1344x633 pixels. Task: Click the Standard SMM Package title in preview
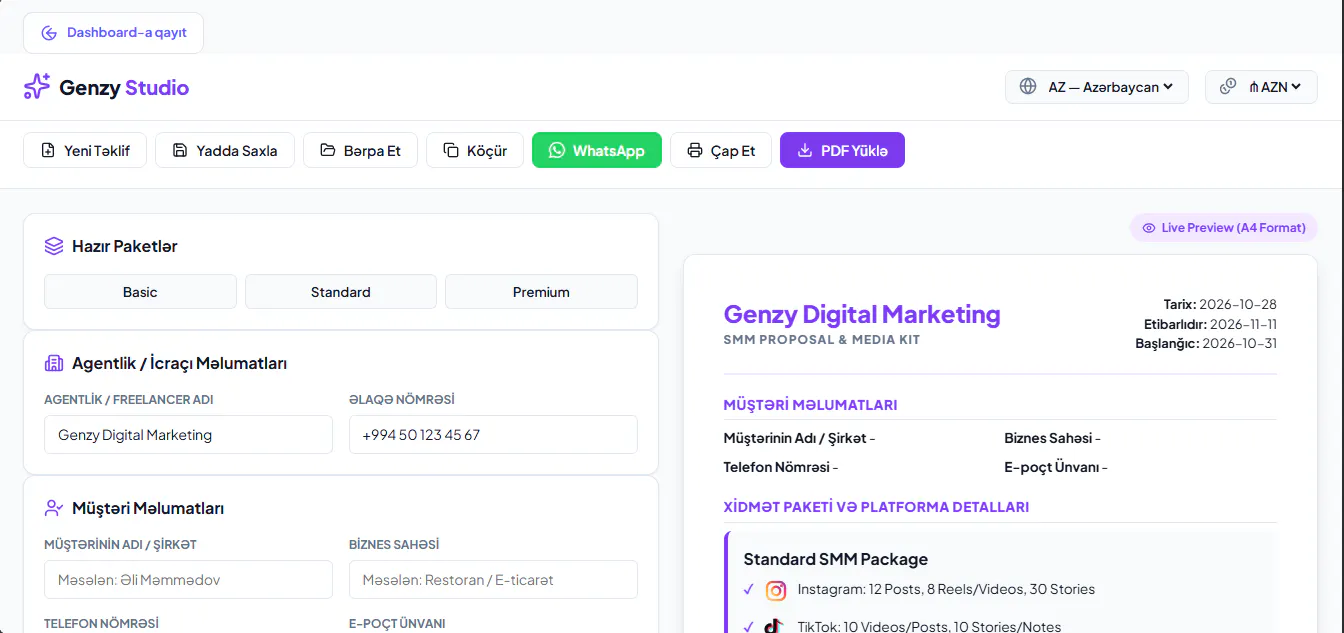836,559
